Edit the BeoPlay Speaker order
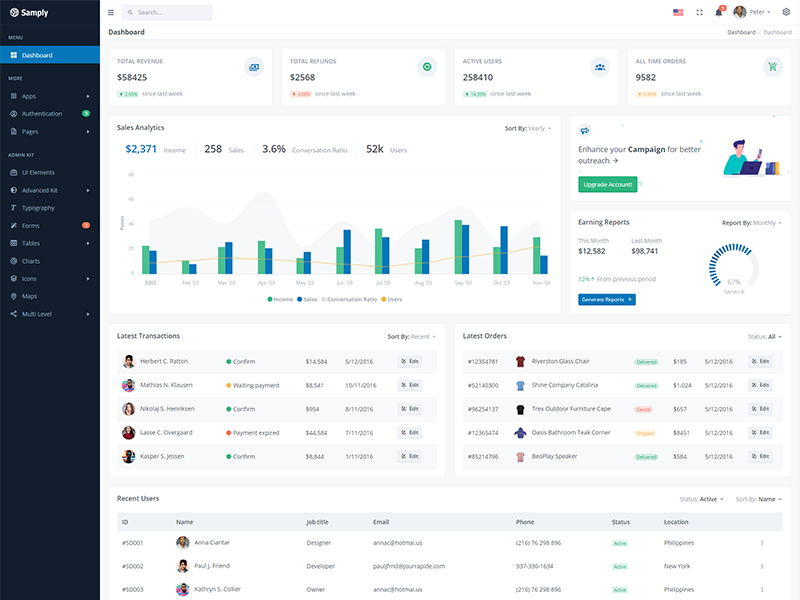The height and width of the screenshot is (600, 800). pos(760,457)
